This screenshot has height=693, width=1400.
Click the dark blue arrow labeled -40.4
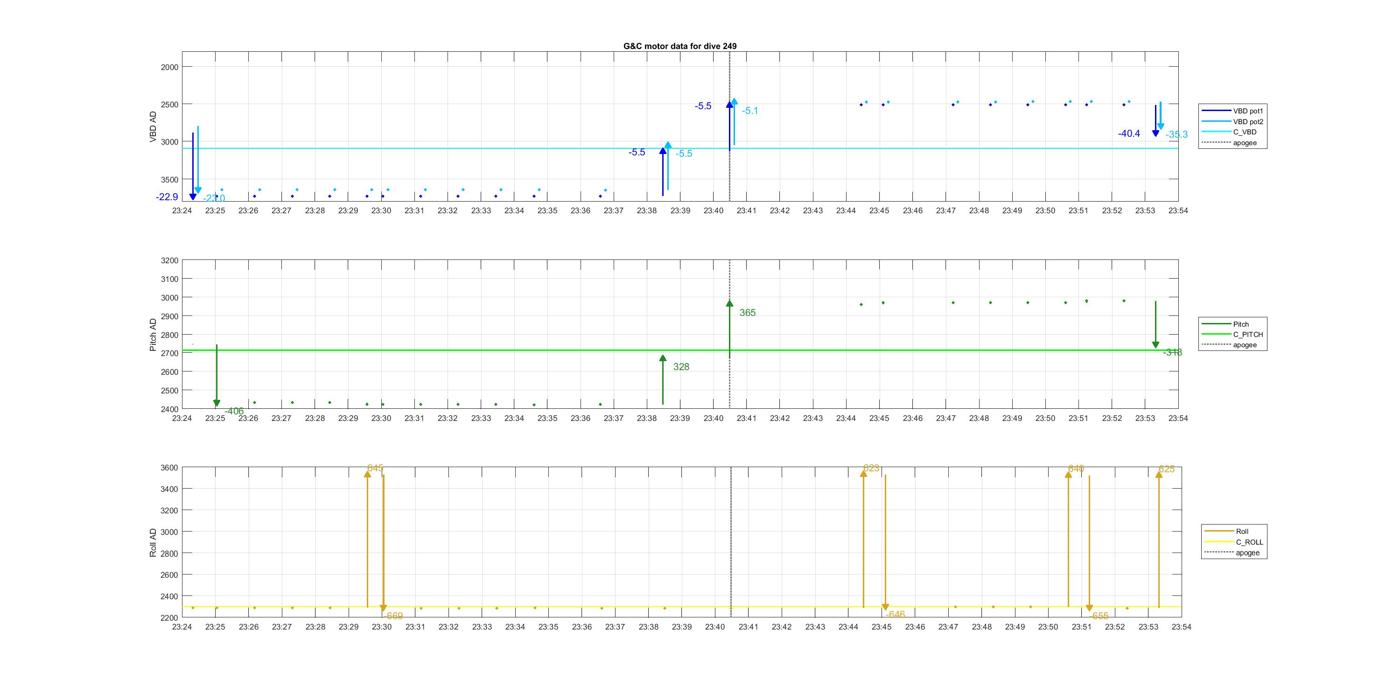coord(1155,121)
